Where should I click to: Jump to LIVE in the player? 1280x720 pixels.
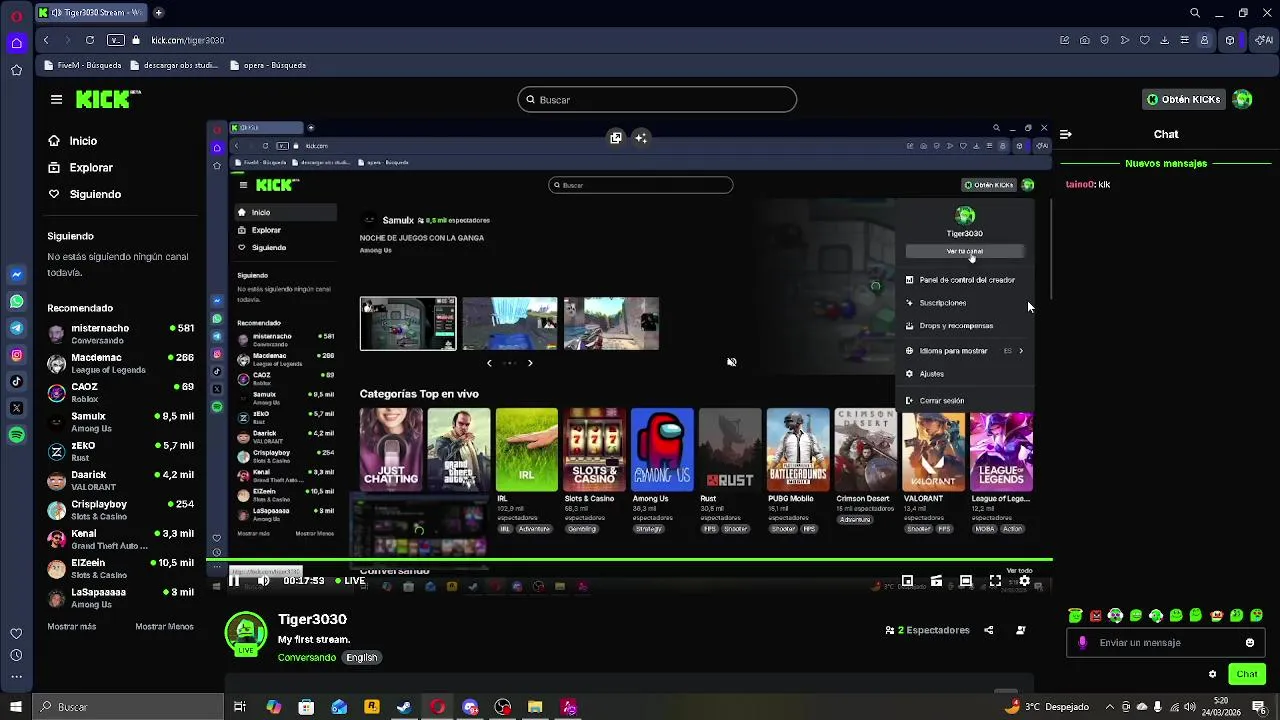[x=350, y=580]
